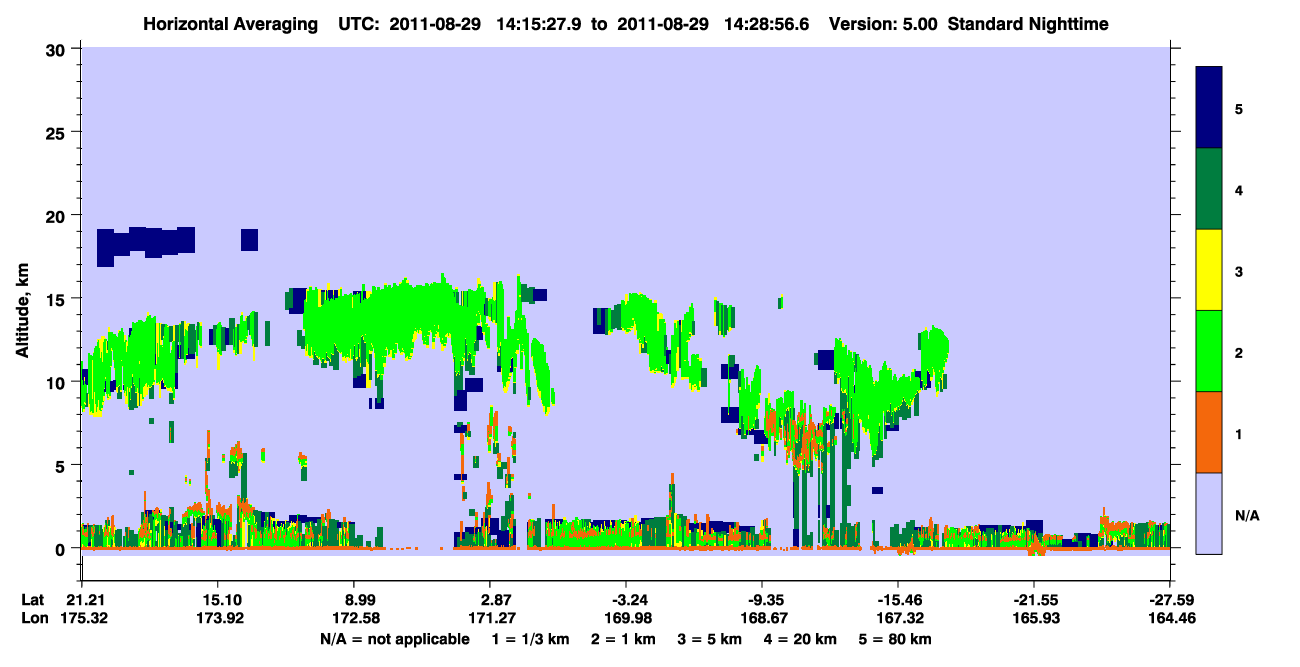Click the dark blue layer at 18 km altitude

coord(145,243)
